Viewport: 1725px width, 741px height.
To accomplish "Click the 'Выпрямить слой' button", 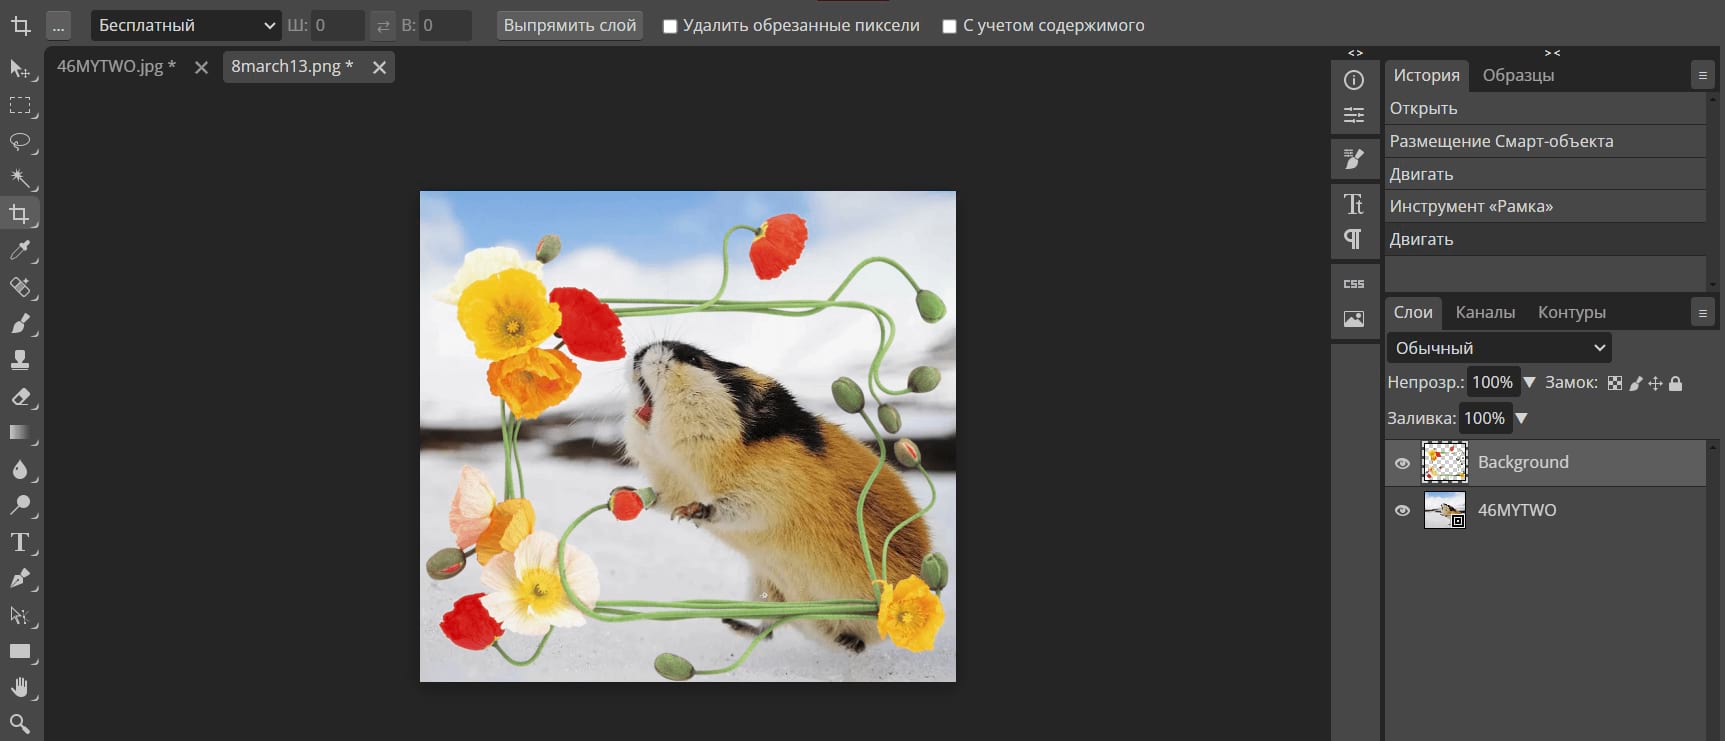I will click(x=570, y=26).
